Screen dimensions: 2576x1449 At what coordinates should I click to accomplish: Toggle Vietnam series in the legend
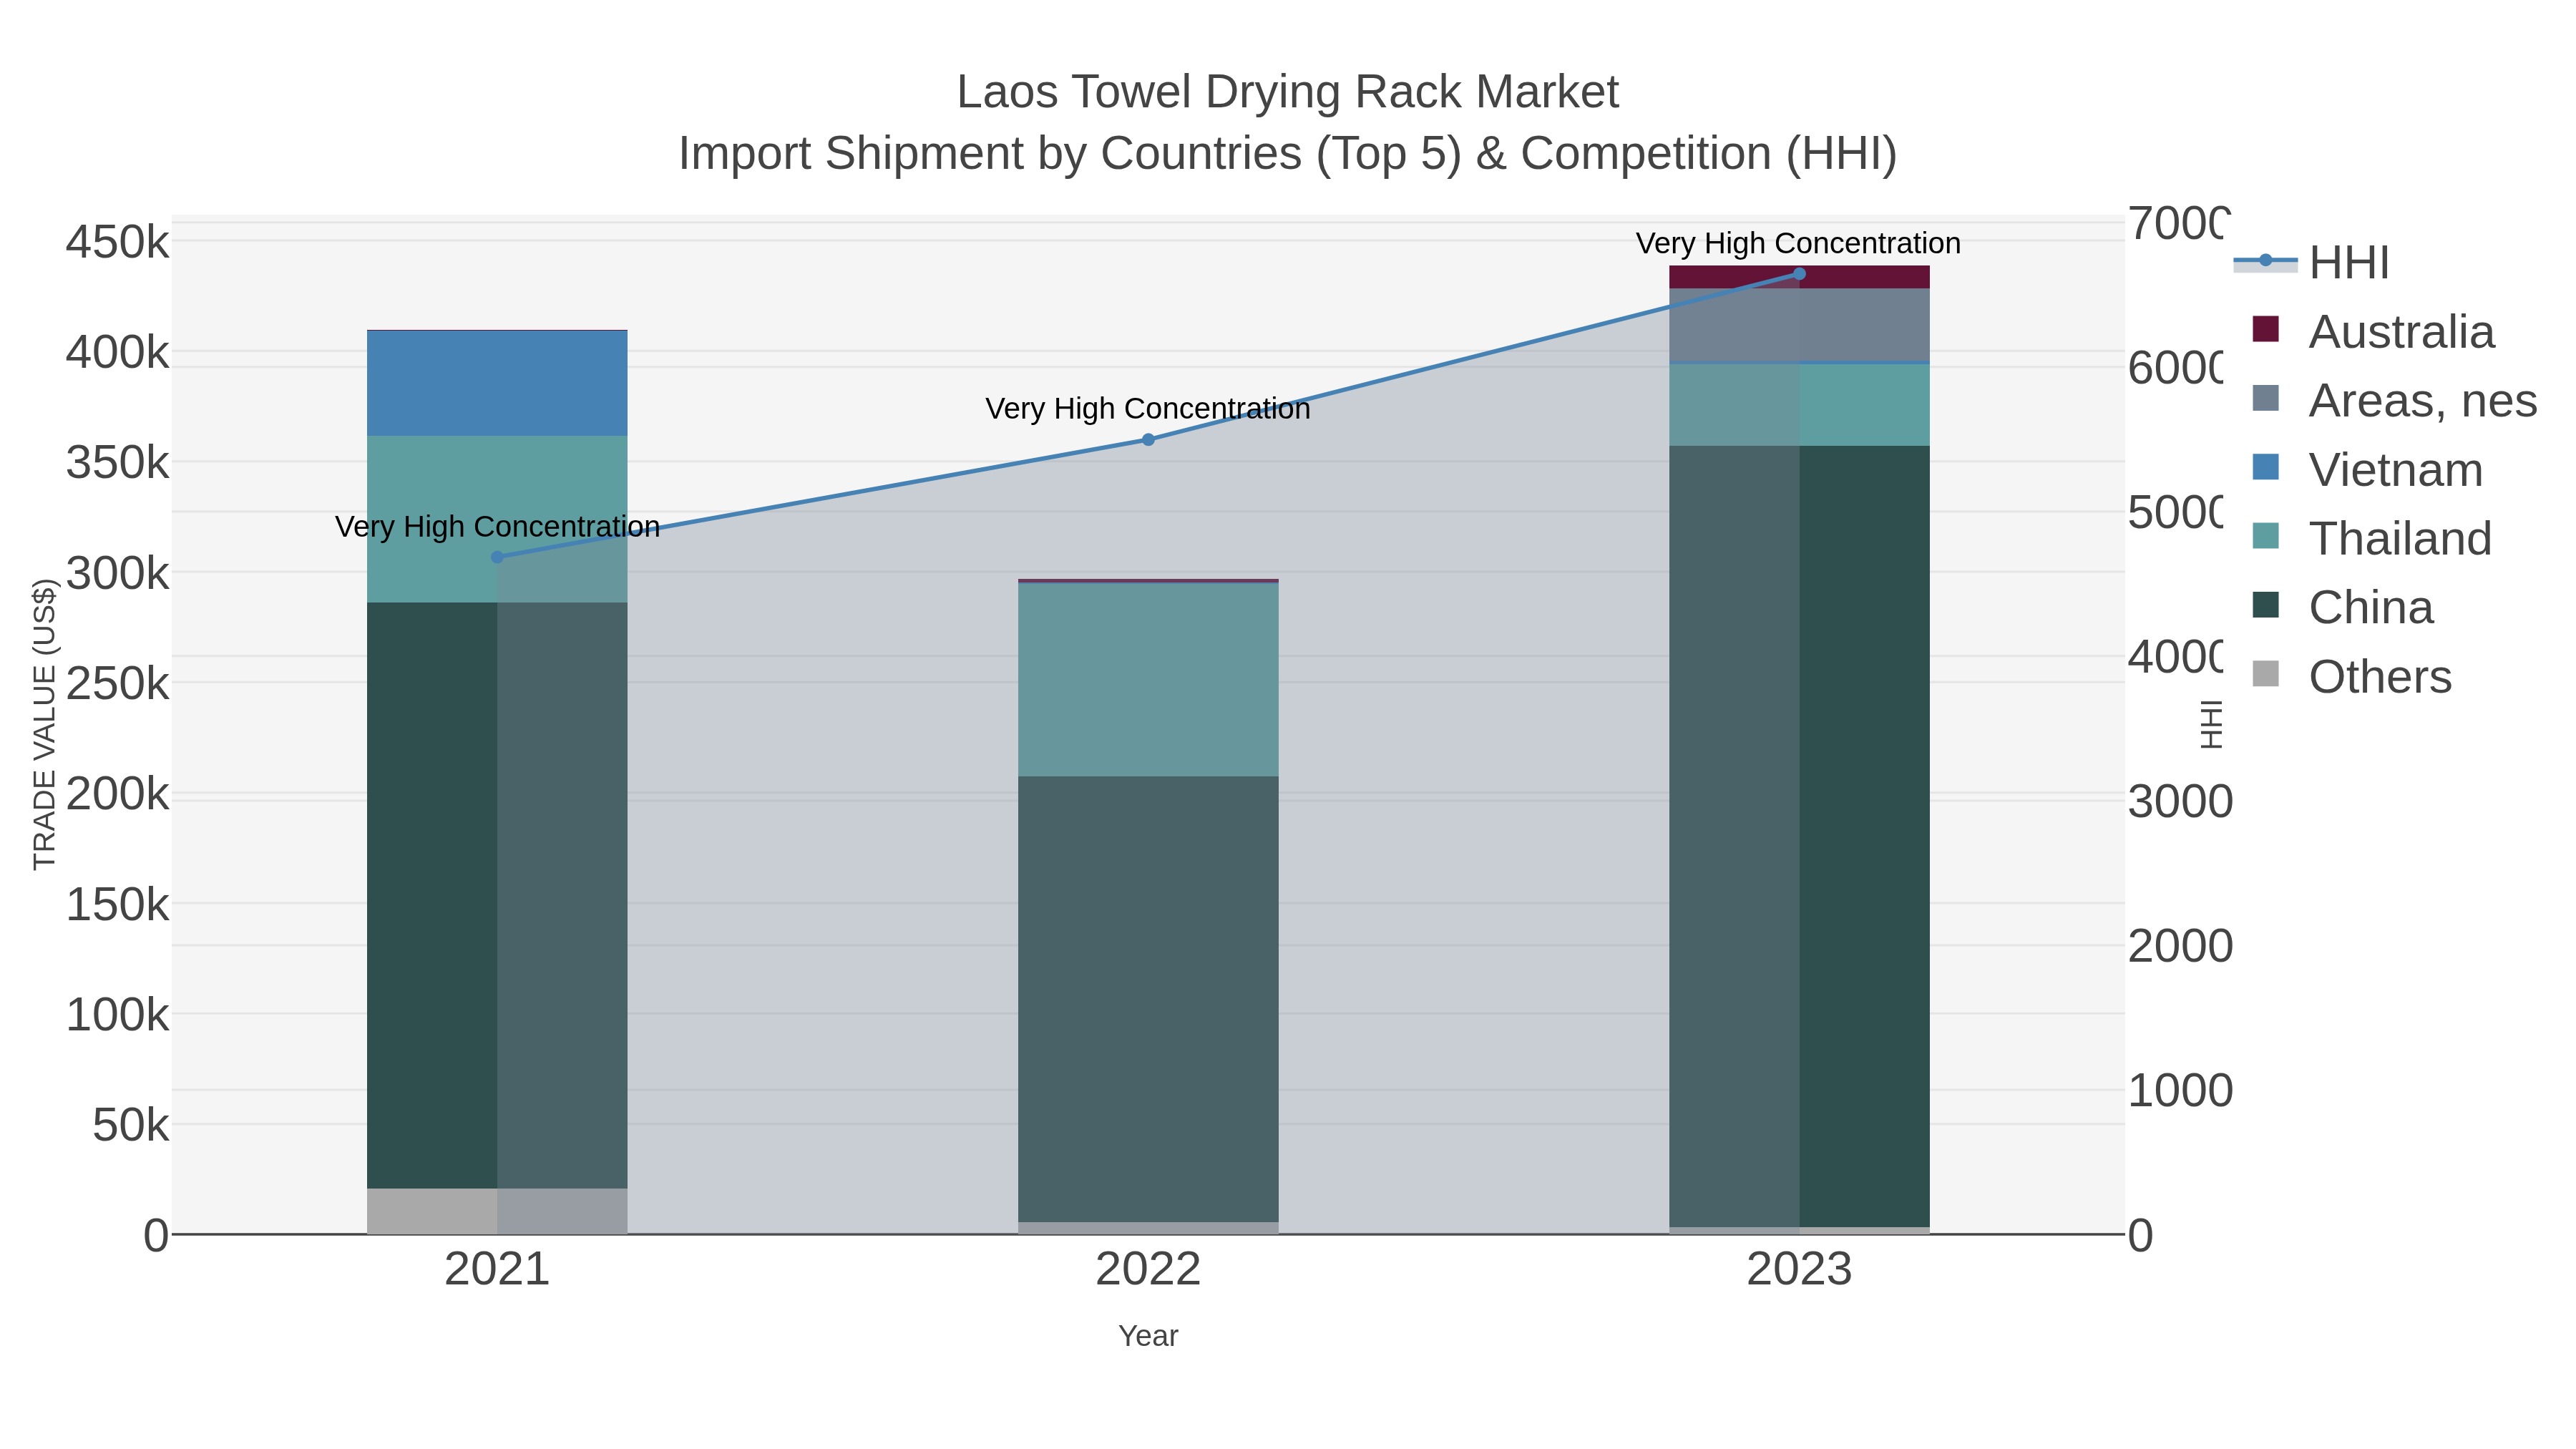tap(2366, 470)
